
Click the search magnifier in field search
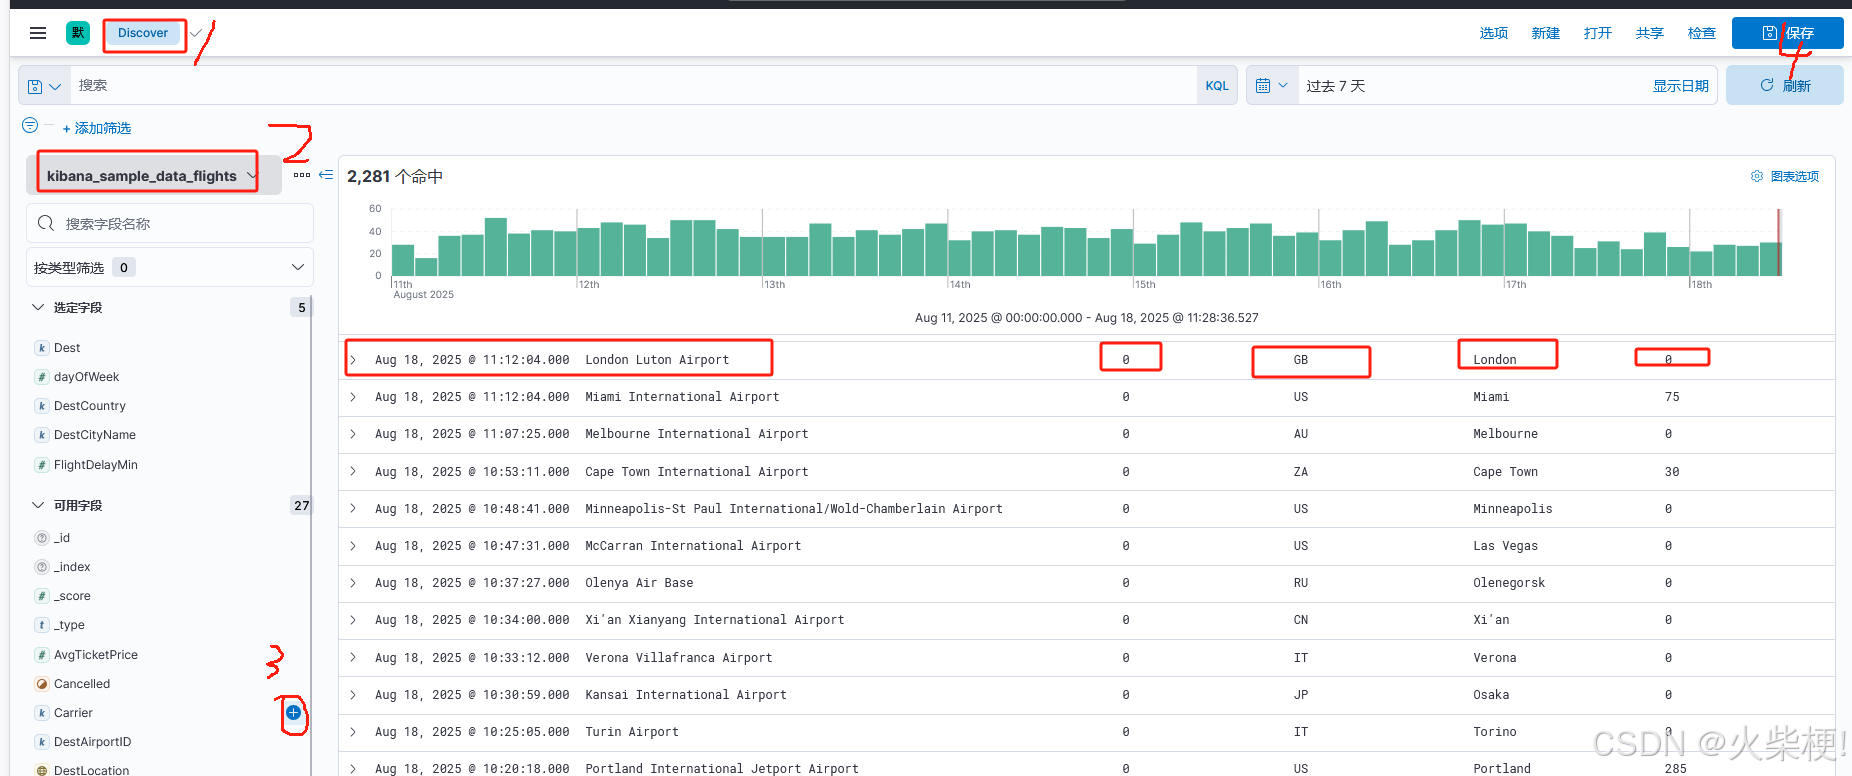[x=46, y=223]
